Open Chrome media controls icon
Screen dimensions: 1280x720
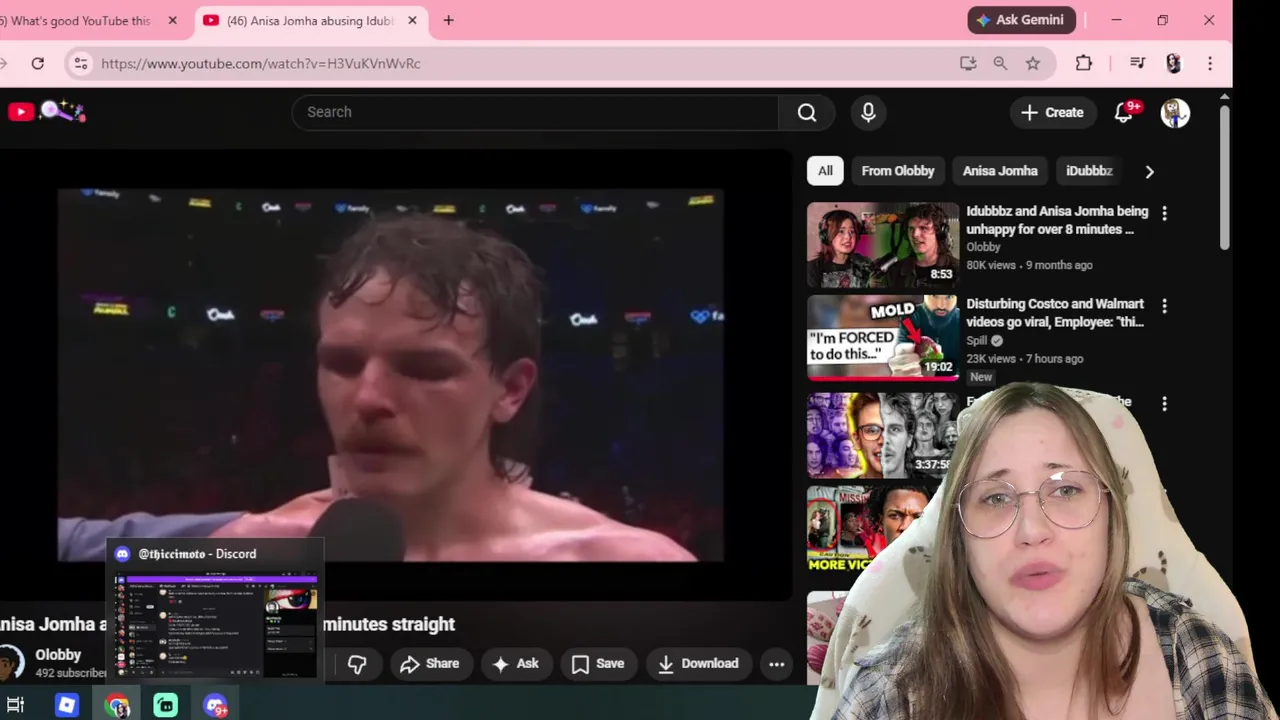(1137, 63)
